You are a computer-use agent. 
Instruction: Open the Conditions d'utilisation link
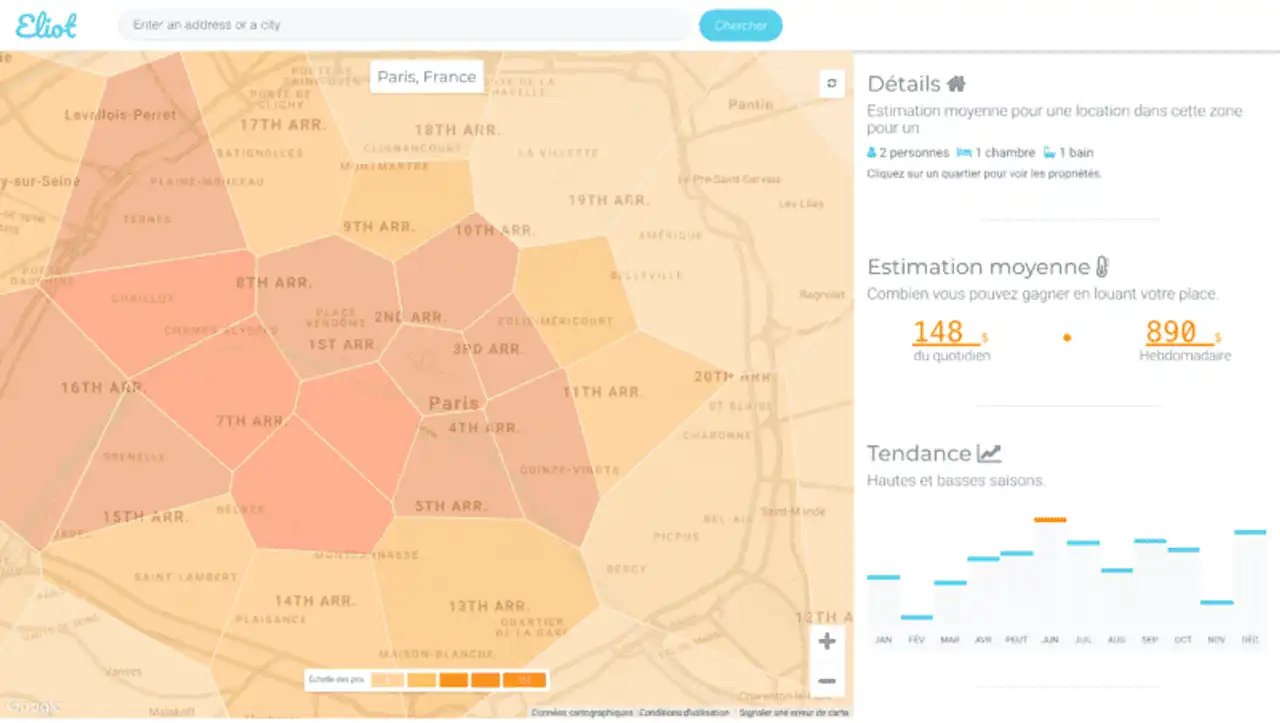(686, 713)
